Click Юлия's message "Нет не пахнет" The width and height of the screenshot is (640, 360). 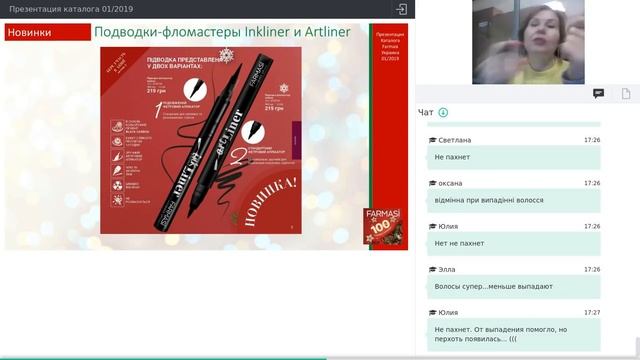point(514,244)
